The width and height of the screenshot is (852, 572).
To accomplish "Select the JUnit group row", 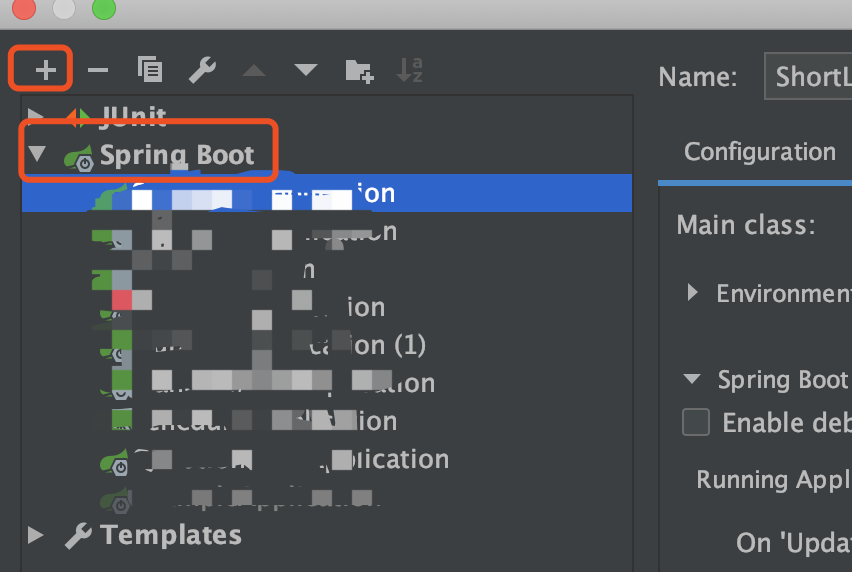I will pyautogui.click(x=327, y=116).
